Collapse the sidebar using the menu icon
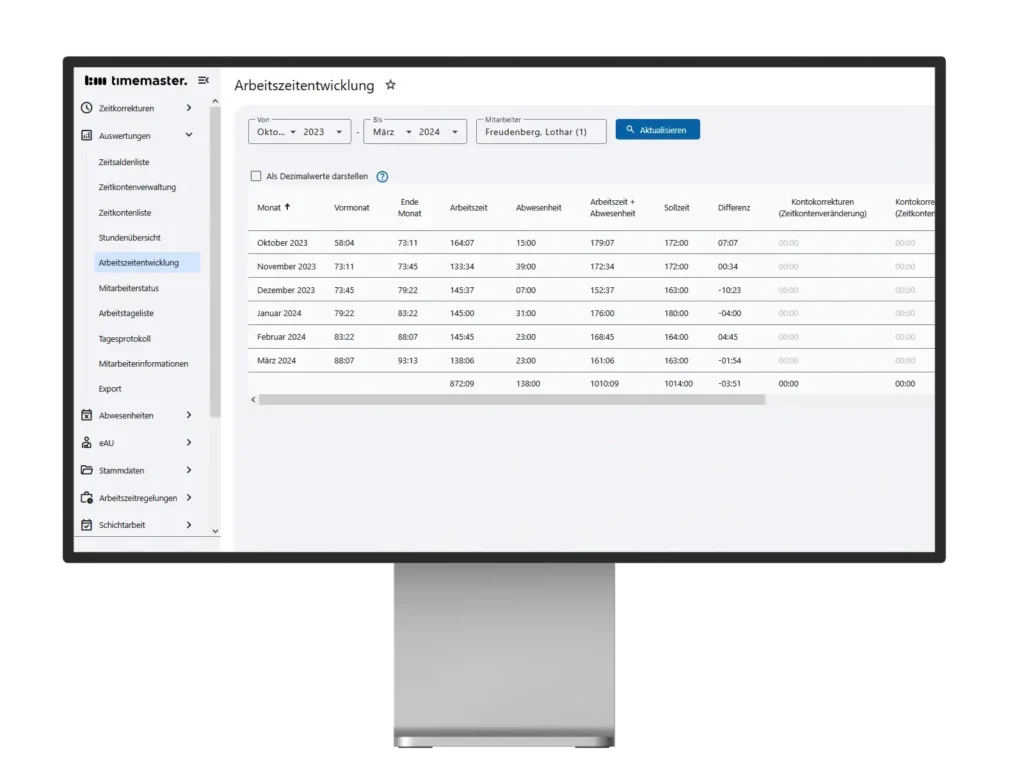 pos(204,80)
